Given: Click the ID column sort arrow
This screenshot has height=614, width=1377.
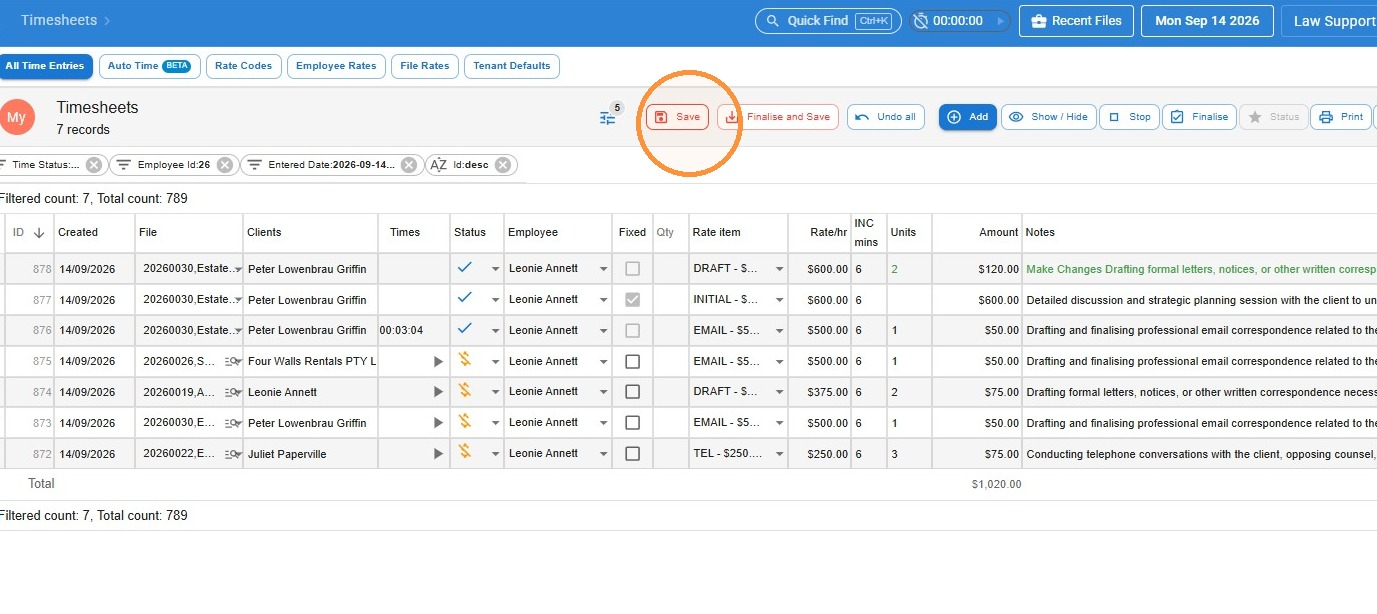Looking at the screenshot, I should [x=39, y=233].
